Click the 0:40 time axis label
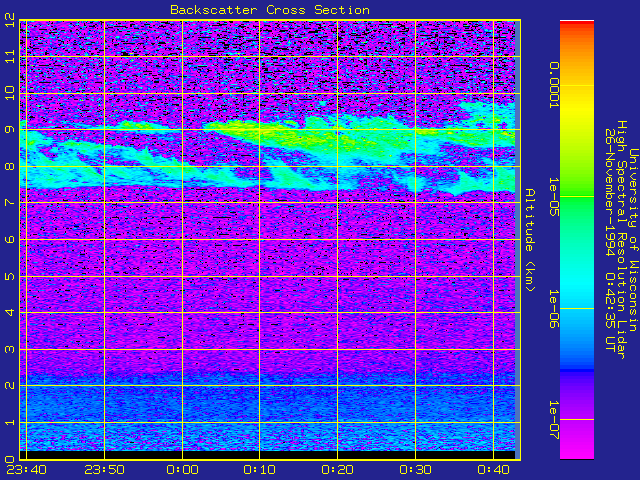640x480 pixels. pyautogui.click(x=493, y=470)
